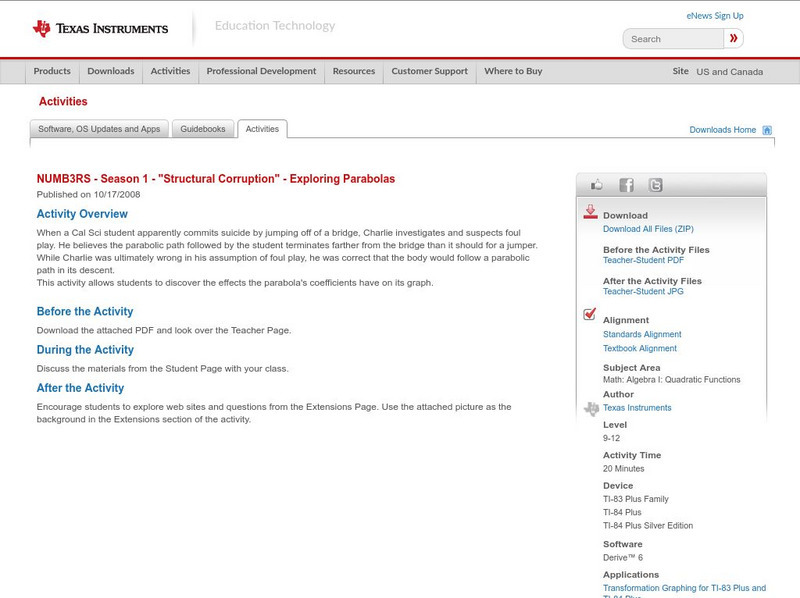The image size is (800, 598).
Task: Click the thumbs-up like icon
Action: coord(596,185)
